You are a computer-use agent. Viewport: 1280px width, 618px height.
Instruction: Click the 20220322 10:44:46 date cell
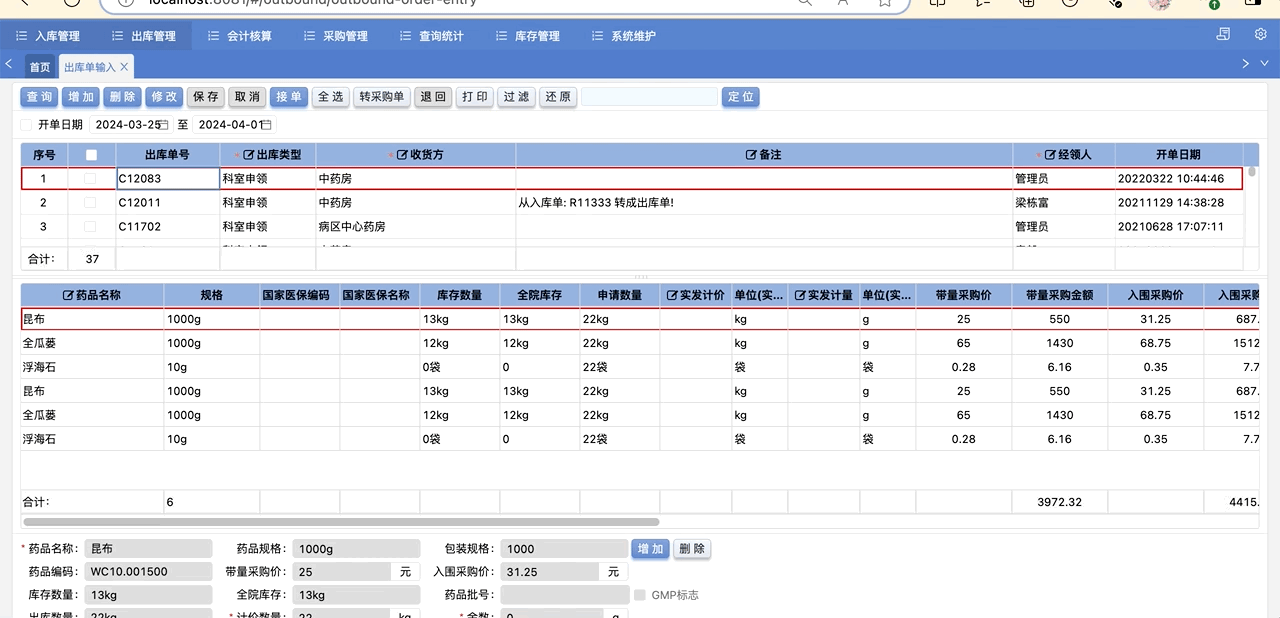1179,178
